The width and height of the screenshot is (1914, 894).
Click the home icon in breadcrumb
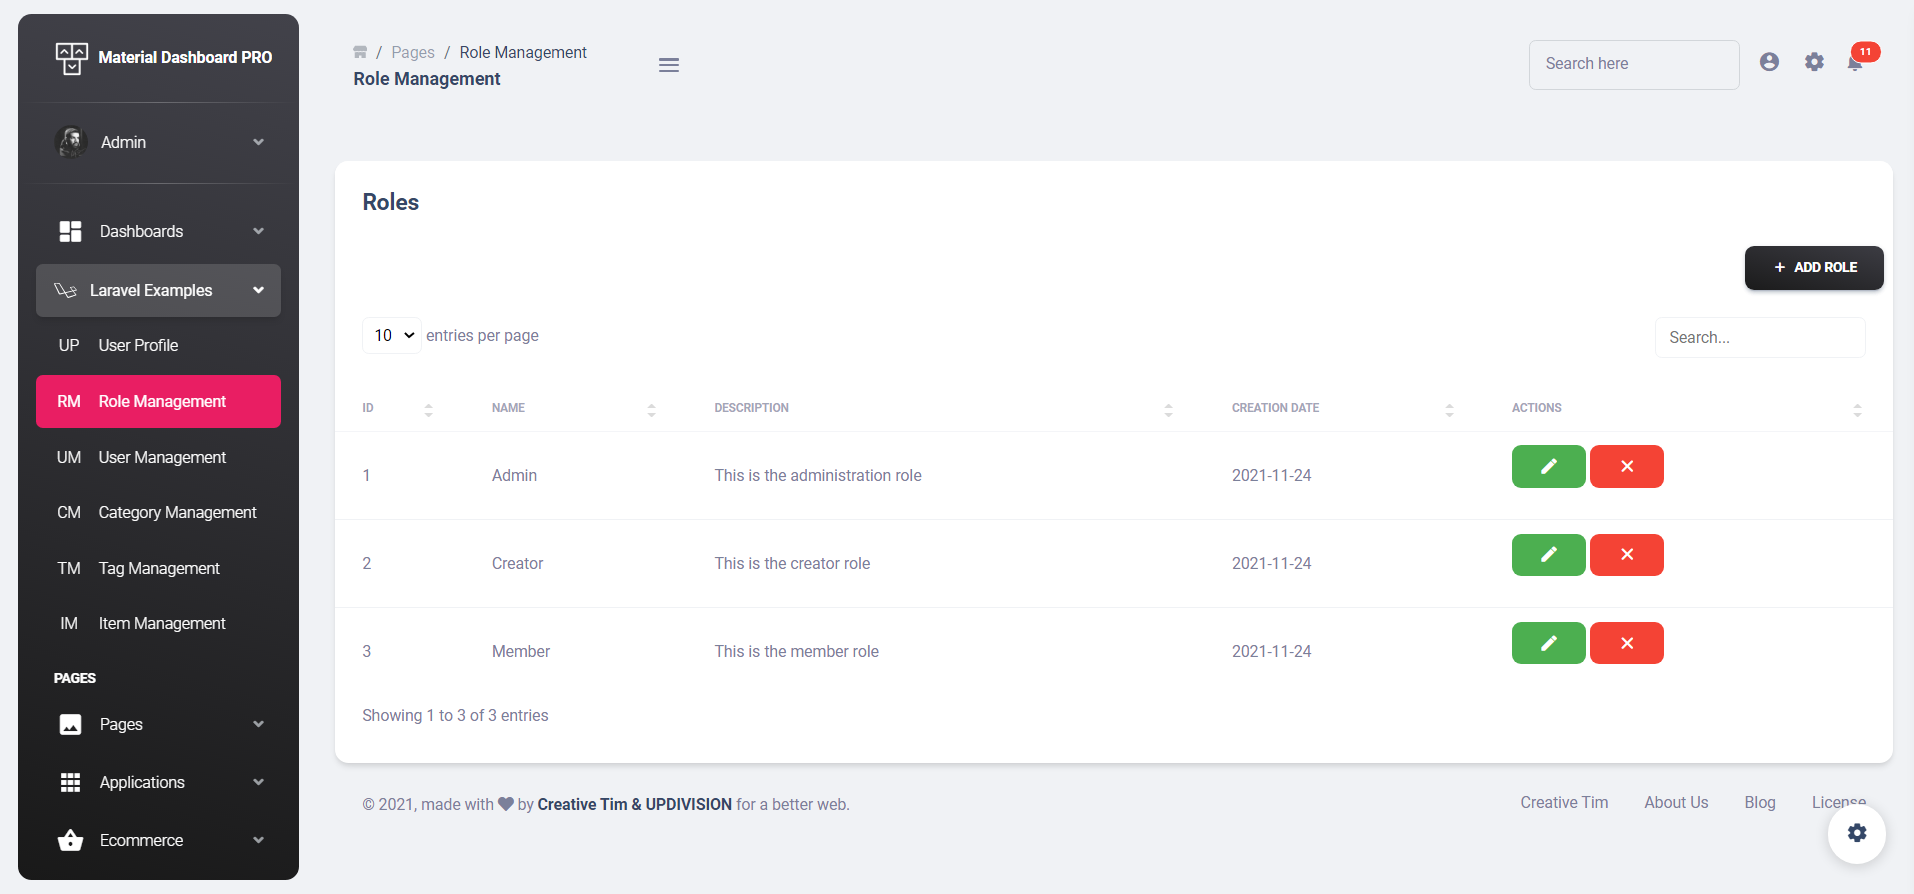coord(360,52)
